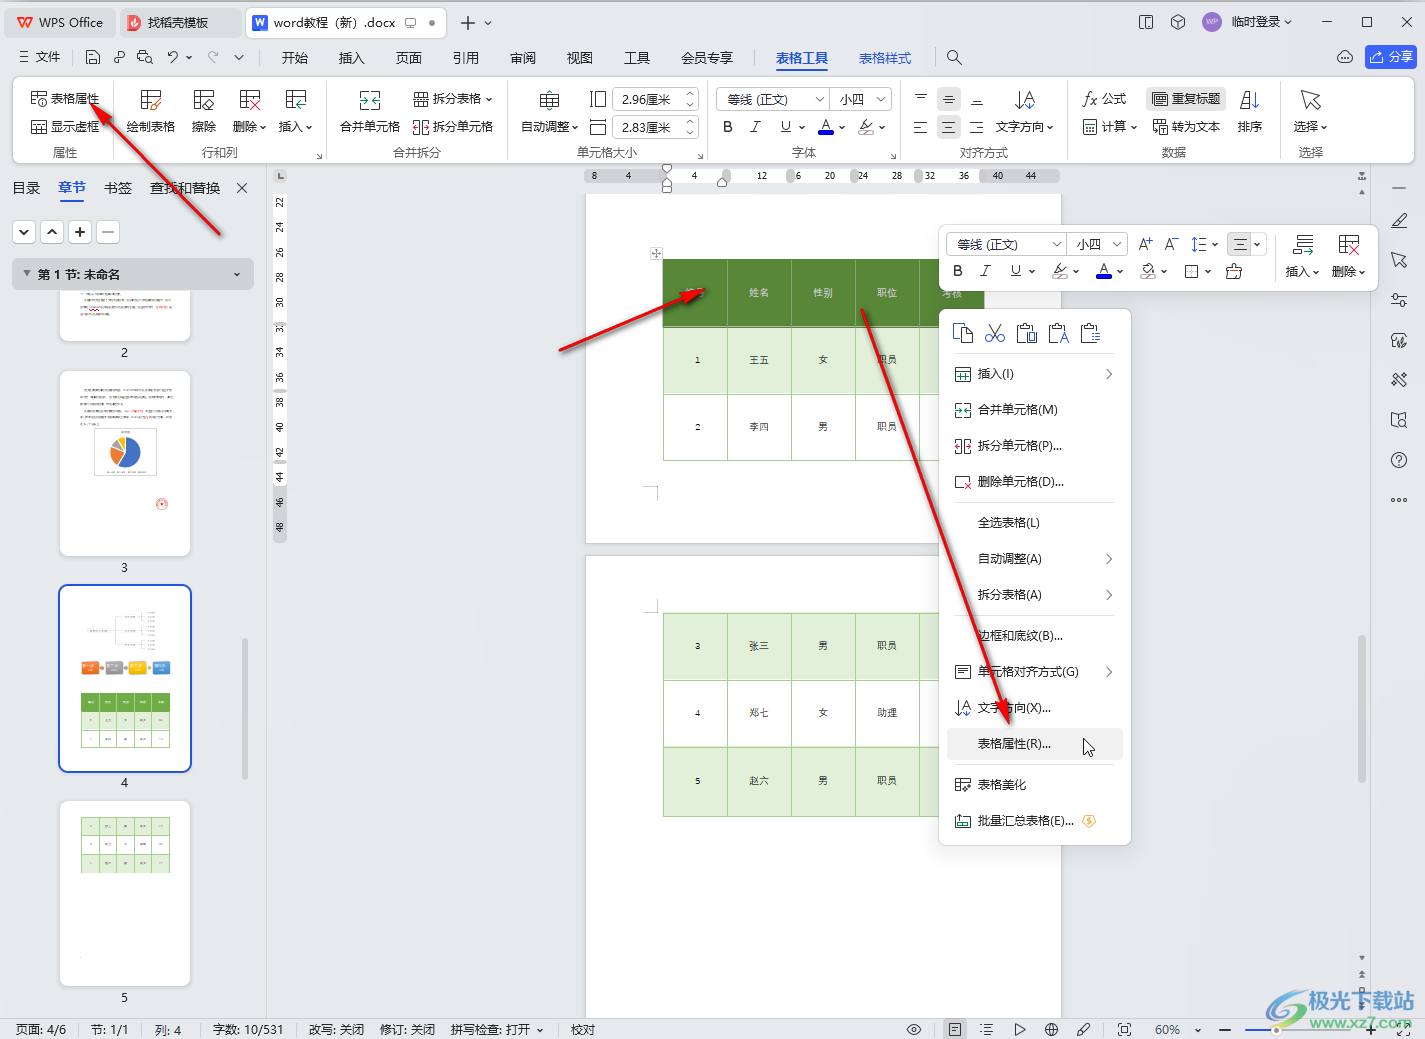The image size is (1425, 1039).
Task: Click Split Cells in ribbon (拆分单元格)
Action: 453,126
